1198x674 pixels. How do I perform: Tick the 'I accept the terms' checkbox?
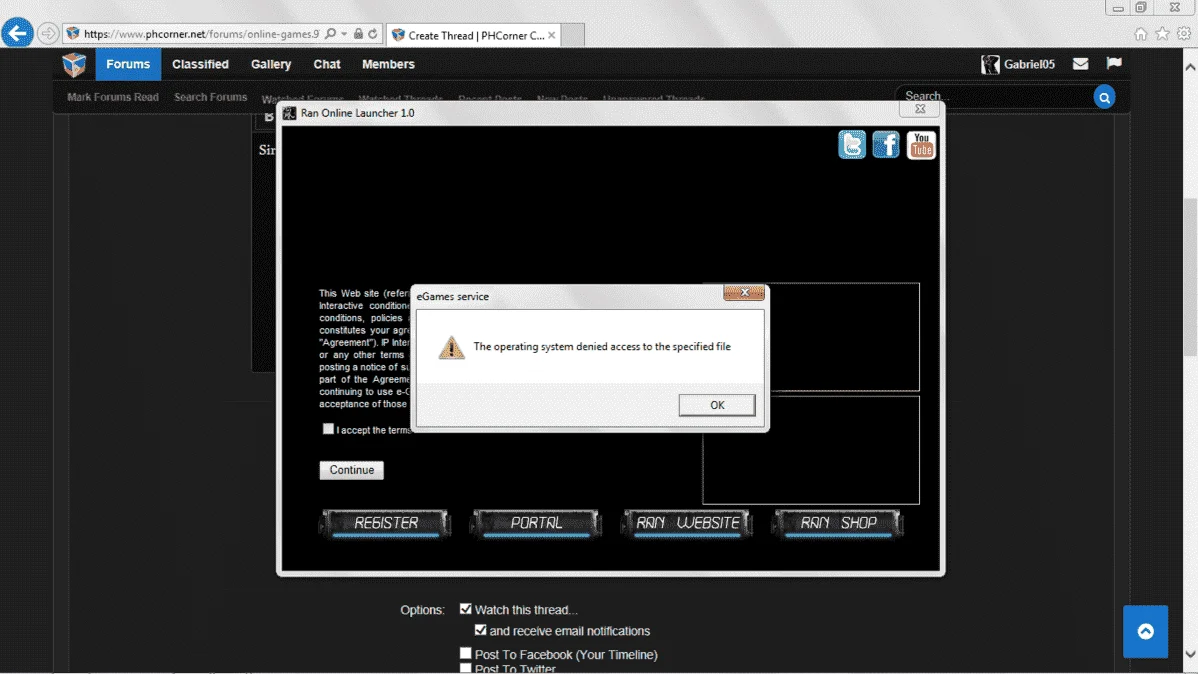point(329,429)
